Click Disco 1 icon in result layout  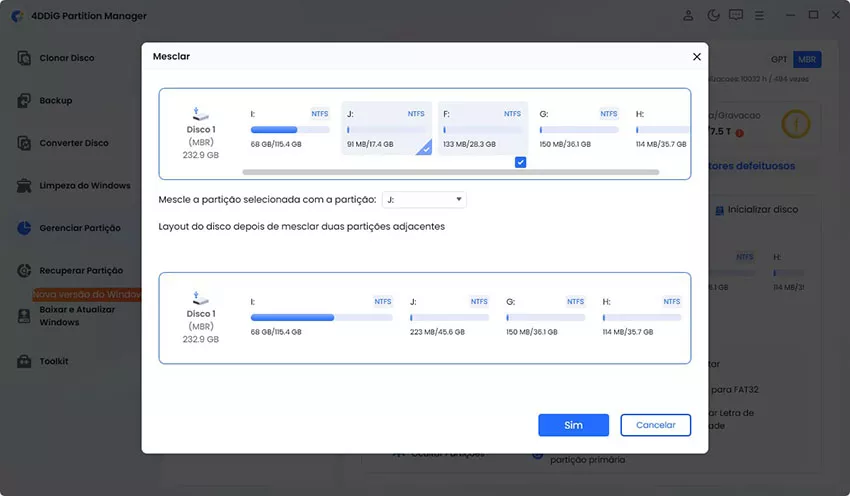point(200,298)
